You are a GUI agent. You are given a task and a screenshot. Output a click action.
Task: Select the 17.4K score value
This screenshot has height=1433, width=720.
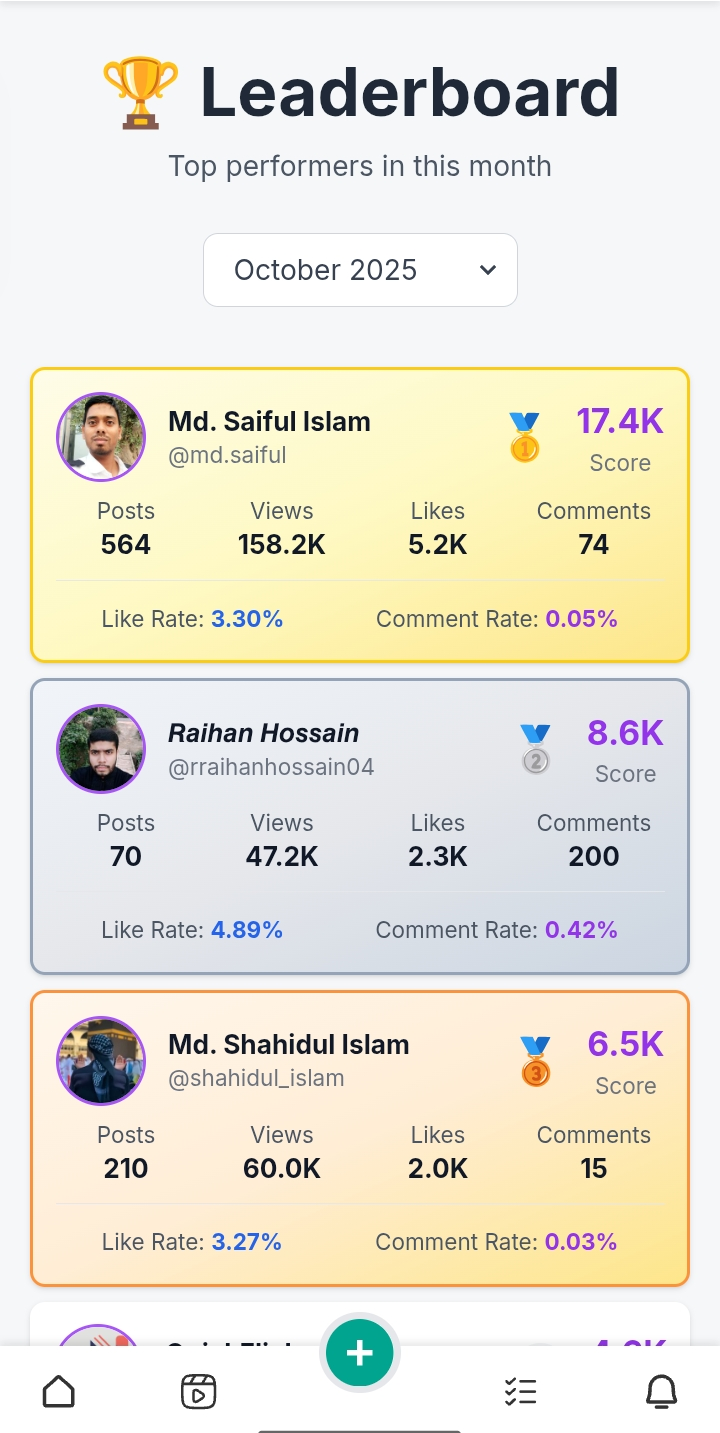pyautogui.click(x=619, y=421)
